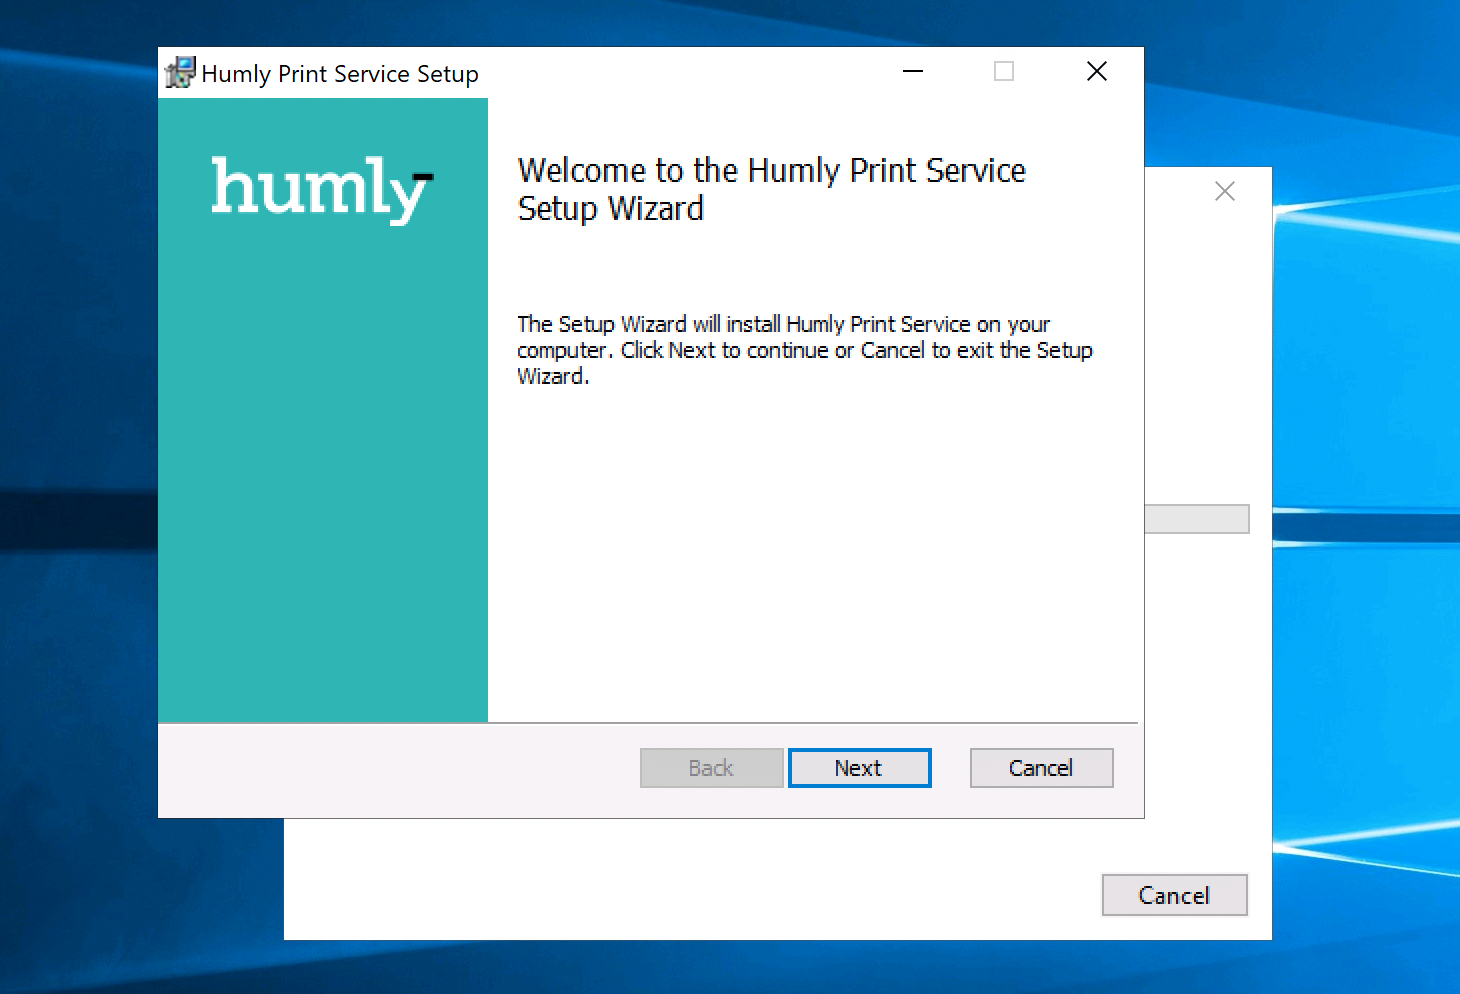Click the "Welcome to the Humly Print Service Setup Wizard" heading
The width and height of the screenshot is (1460, 994).
tap(772, 189)
